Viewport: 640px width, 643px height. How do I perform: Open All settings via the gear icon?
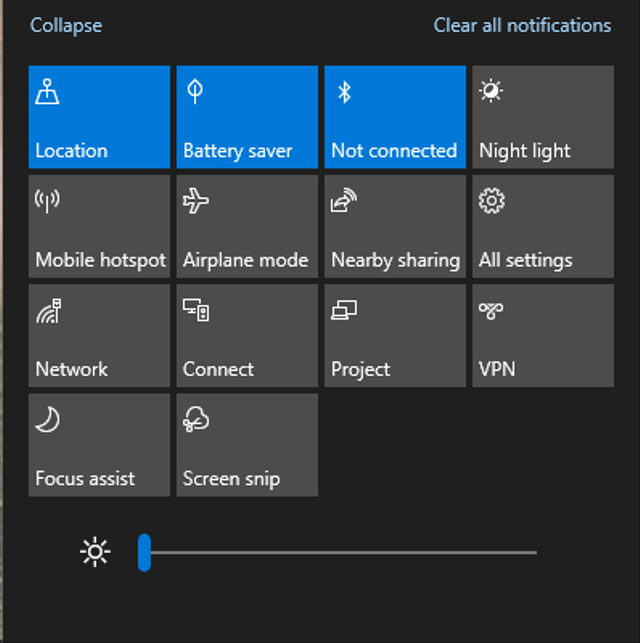point(491,201)
